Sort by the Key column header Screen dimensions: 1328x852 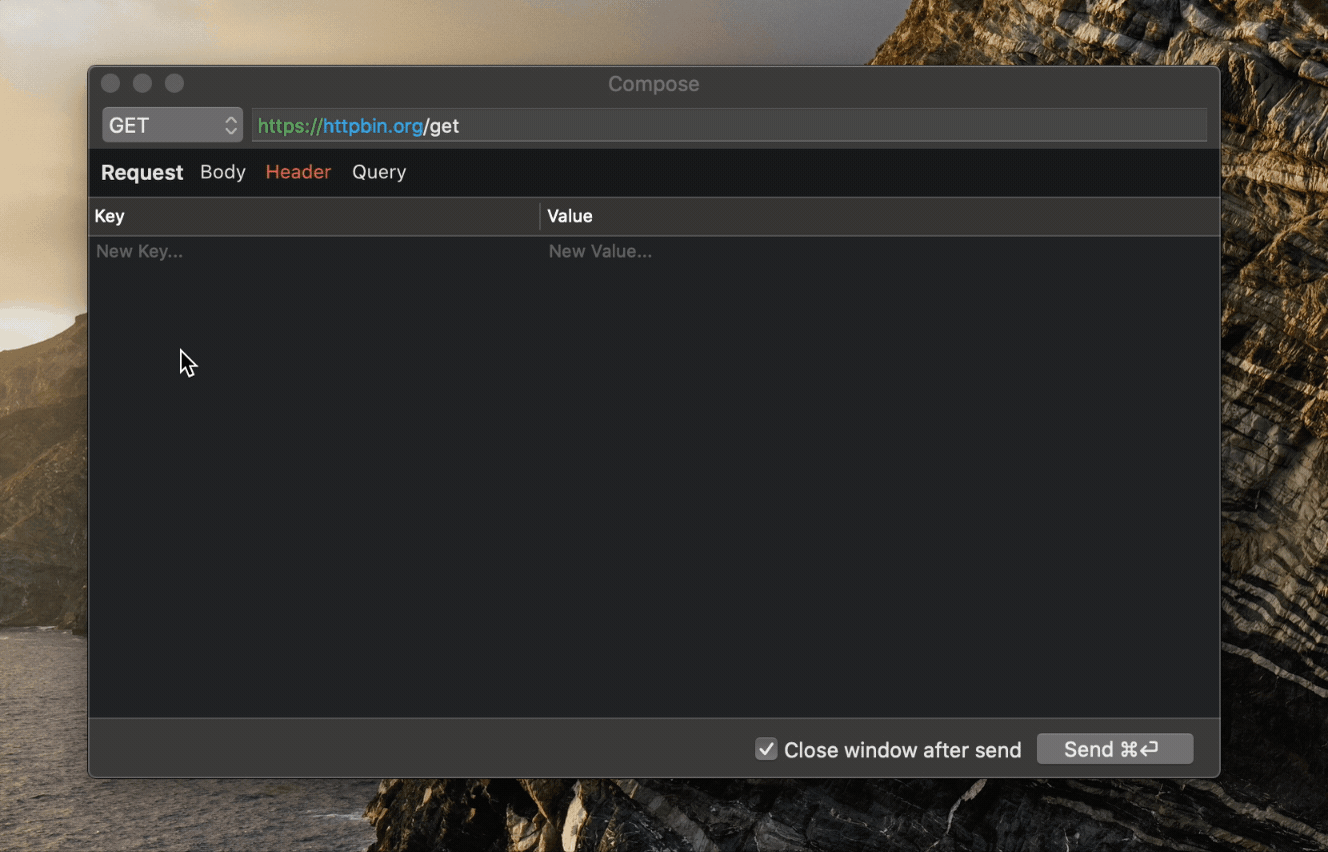pos(314,216)
